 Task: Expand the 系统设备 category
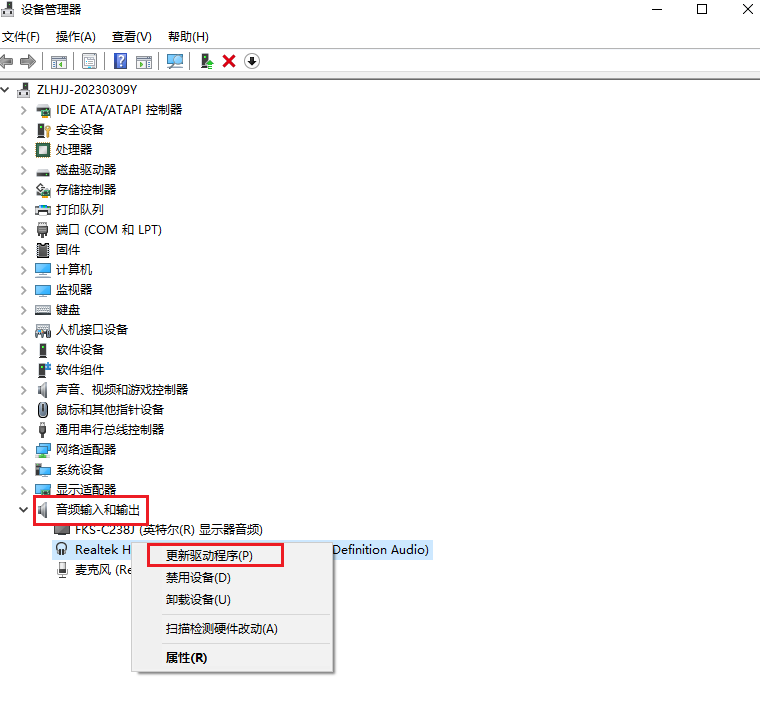click(x=23, y=470)
